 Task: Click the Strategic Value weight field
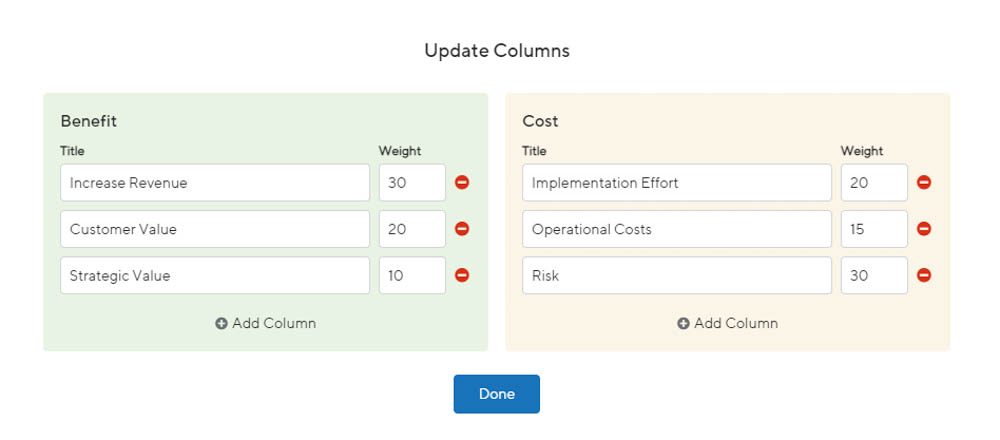click(x=412, y=275)
